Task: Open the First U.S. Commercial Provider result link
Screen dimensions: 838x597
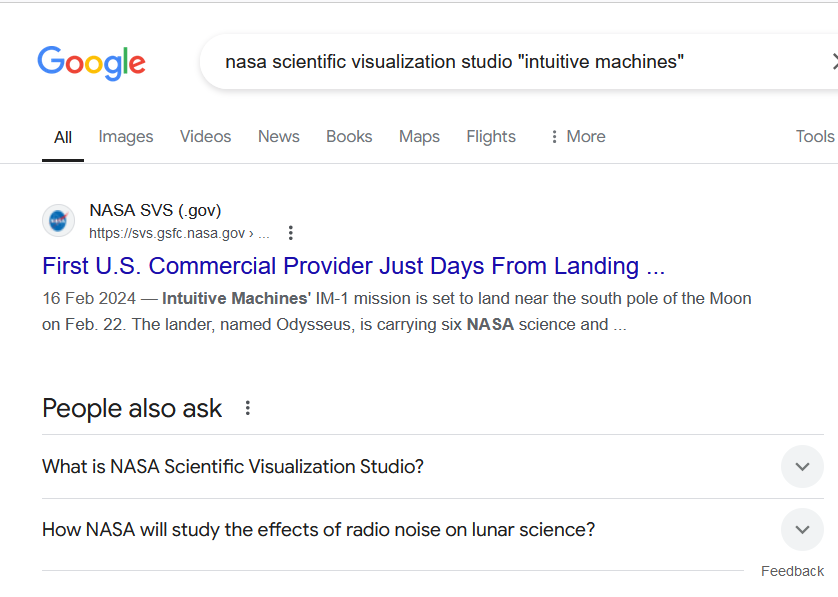Action: click(x=353, y=266)
